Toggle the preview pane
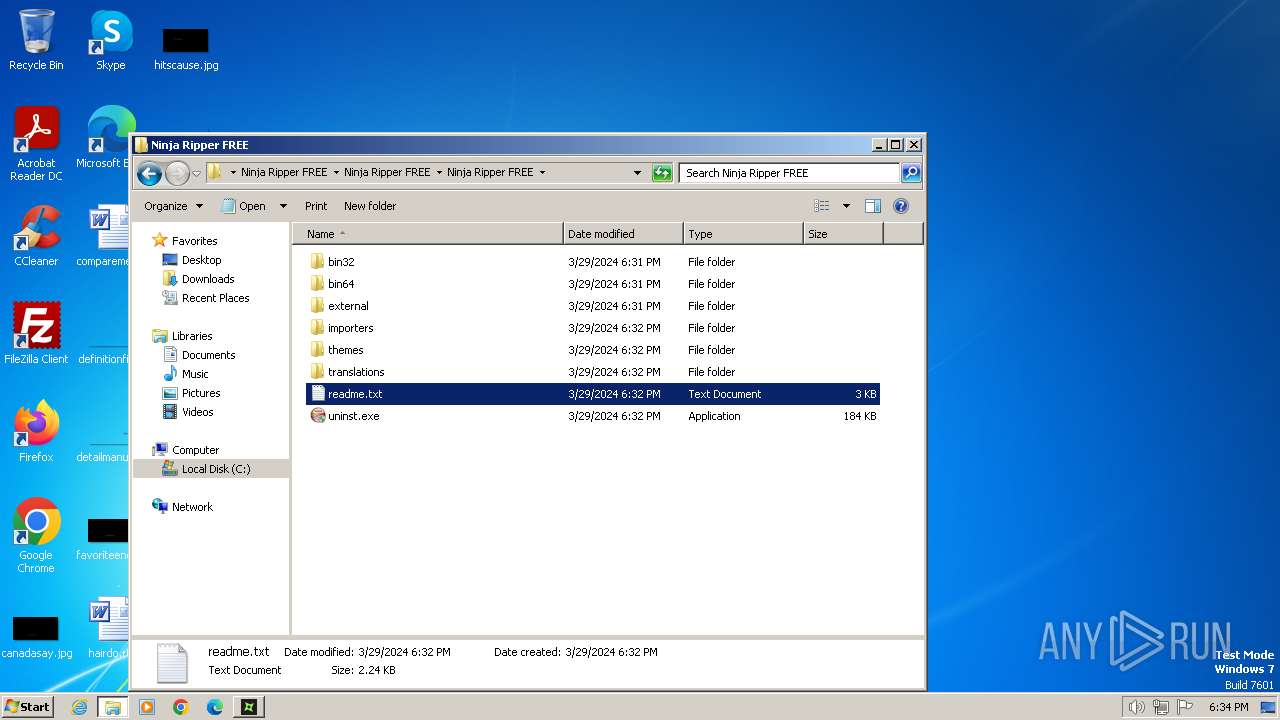 point(873,206)
